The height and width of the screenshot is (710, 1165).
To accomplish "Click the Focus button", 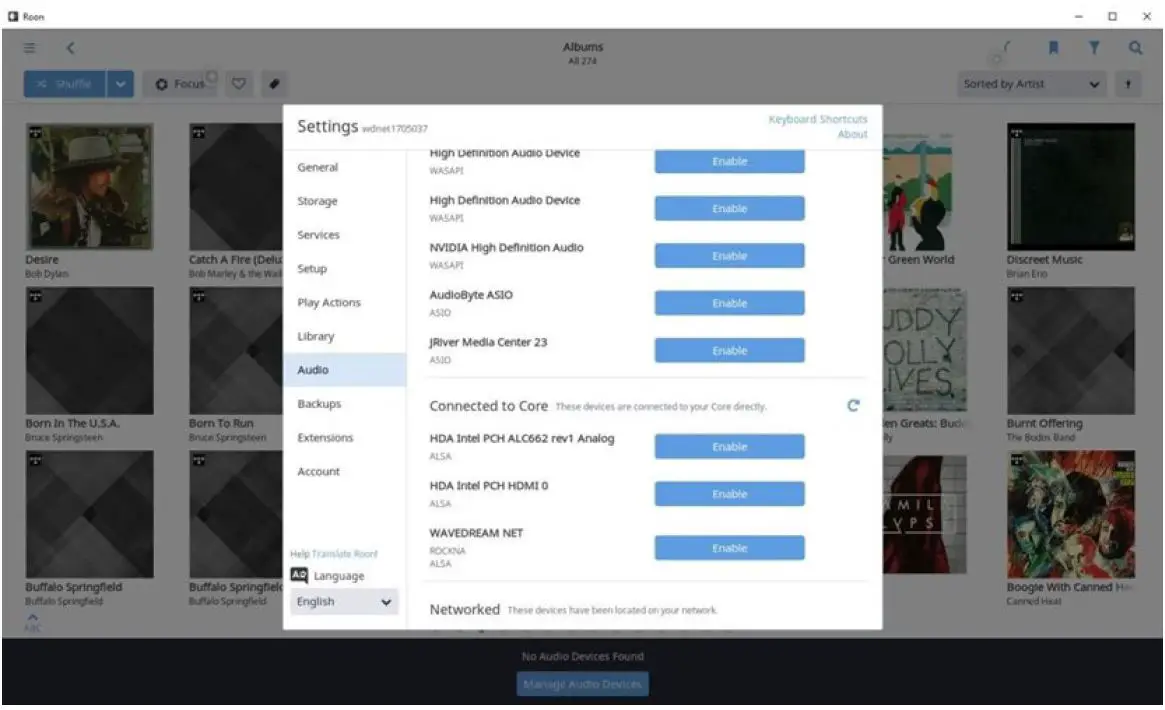I will (x=180, y=84).
